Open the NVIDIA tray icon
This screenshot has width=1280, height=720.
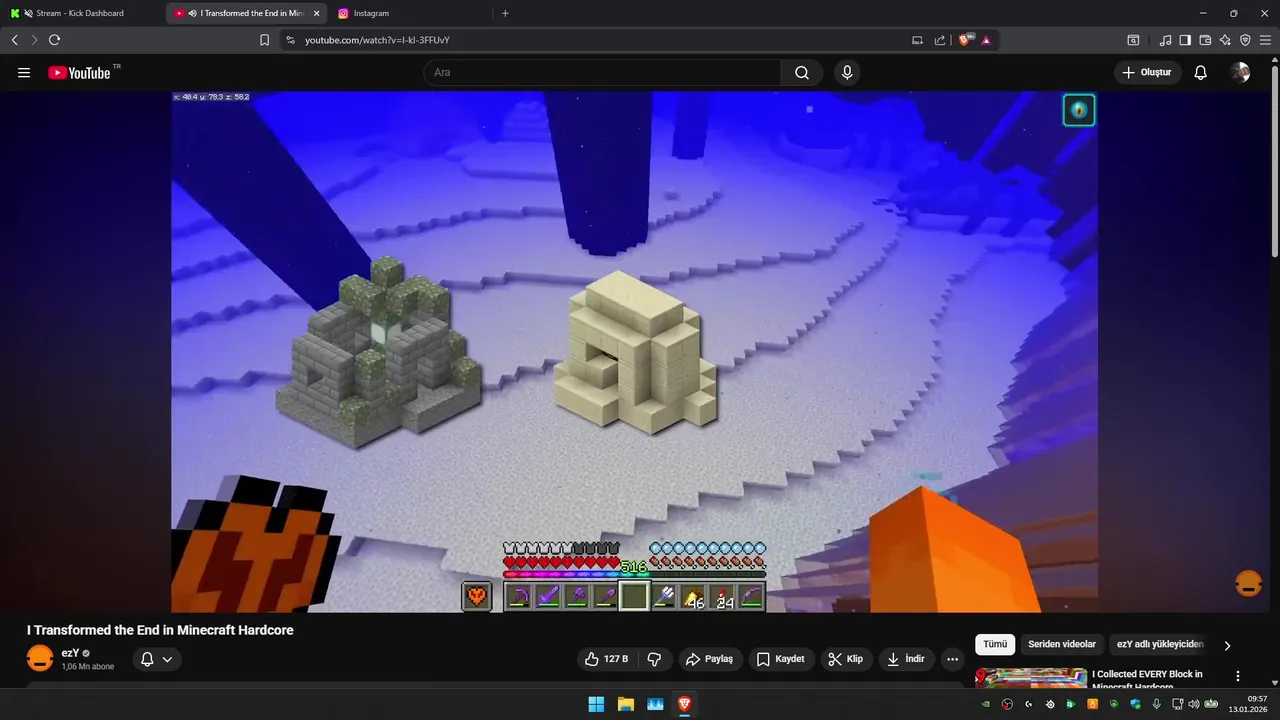pos(986,704)
